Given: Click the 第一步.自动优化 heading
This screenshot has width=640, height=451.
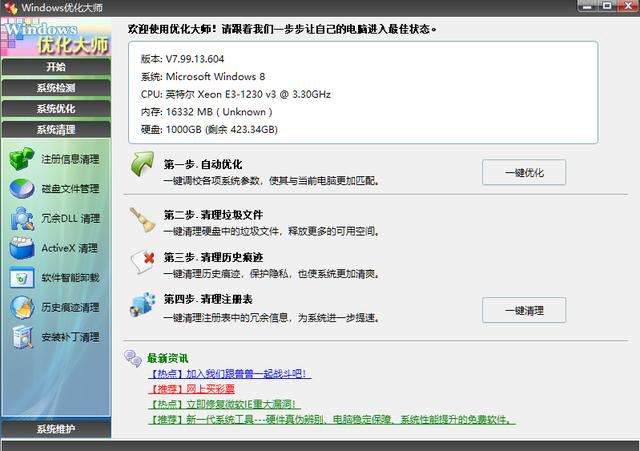Looking at the screenshot, I should [x=203, y=164].
